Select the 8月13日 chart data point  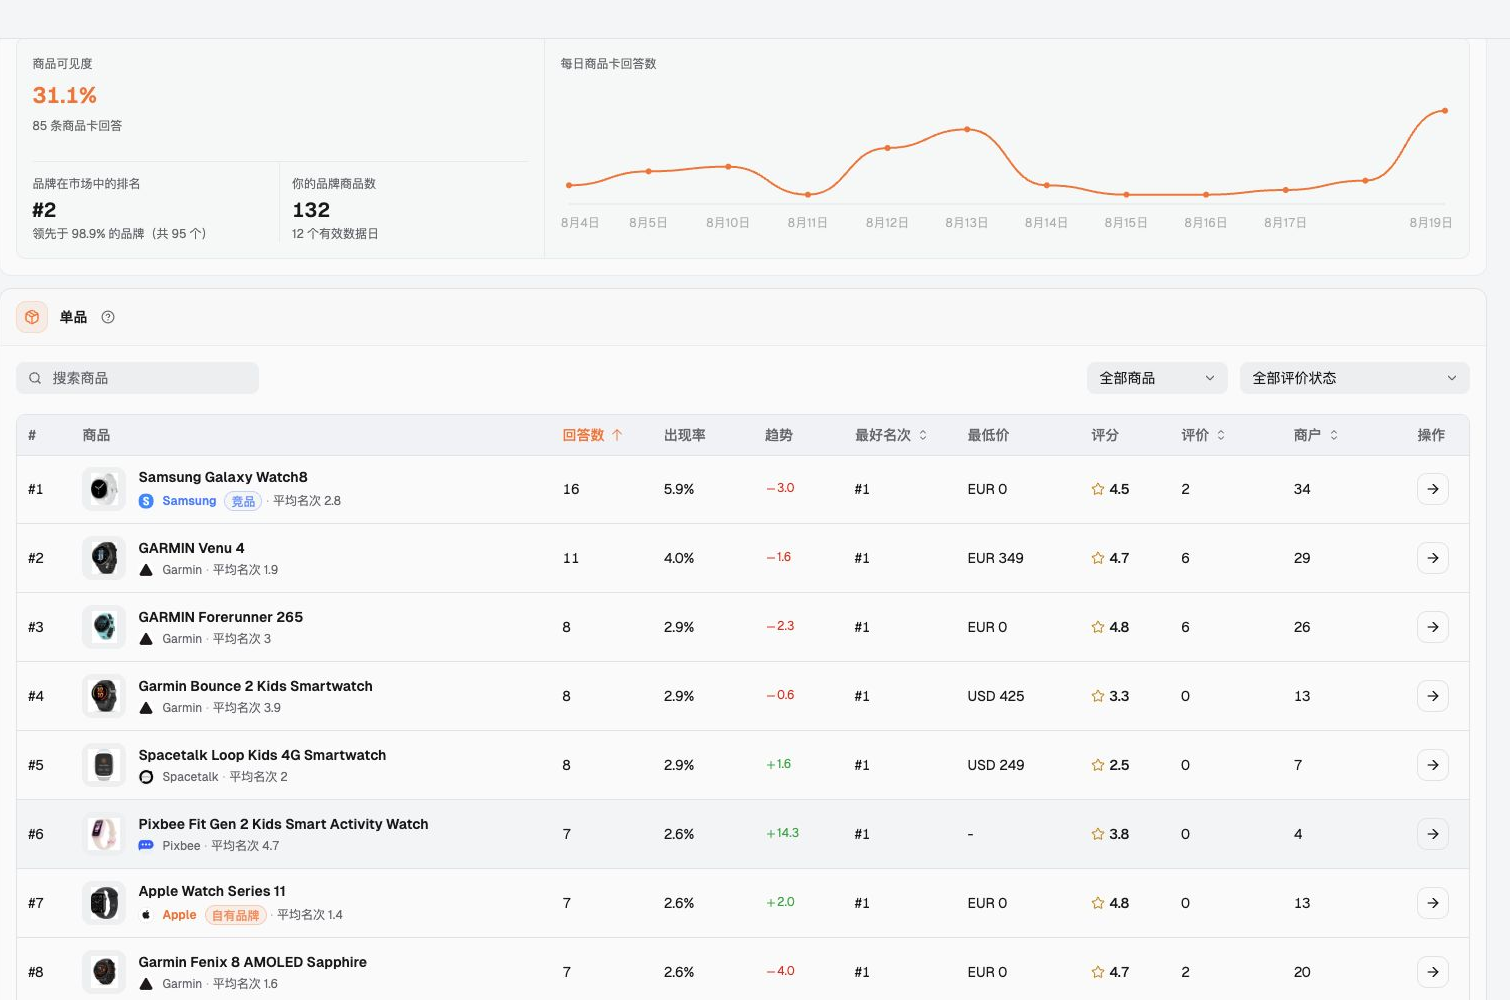click(967, 129)
